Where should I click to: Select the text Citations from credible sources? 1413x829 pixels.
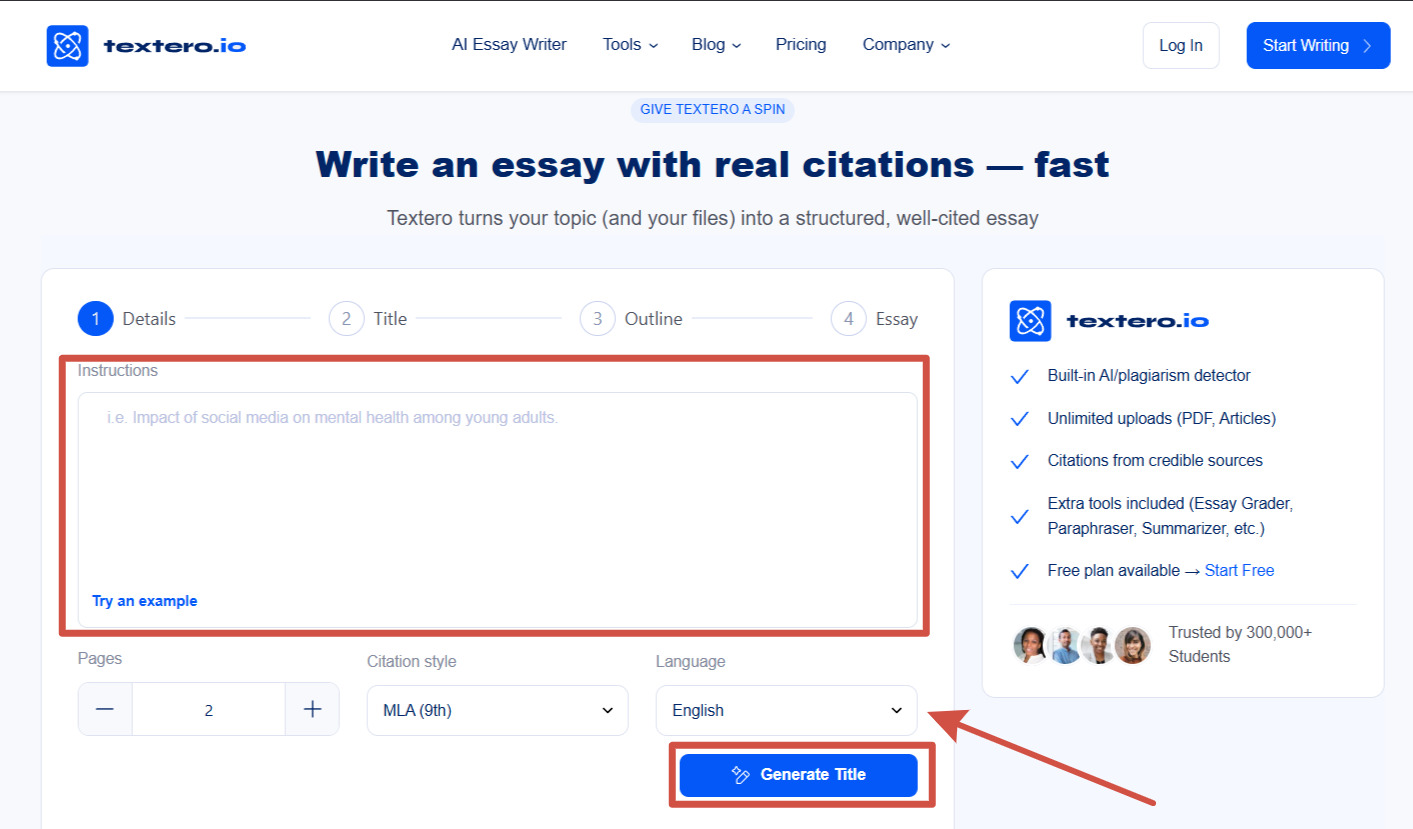[1155, 461]
